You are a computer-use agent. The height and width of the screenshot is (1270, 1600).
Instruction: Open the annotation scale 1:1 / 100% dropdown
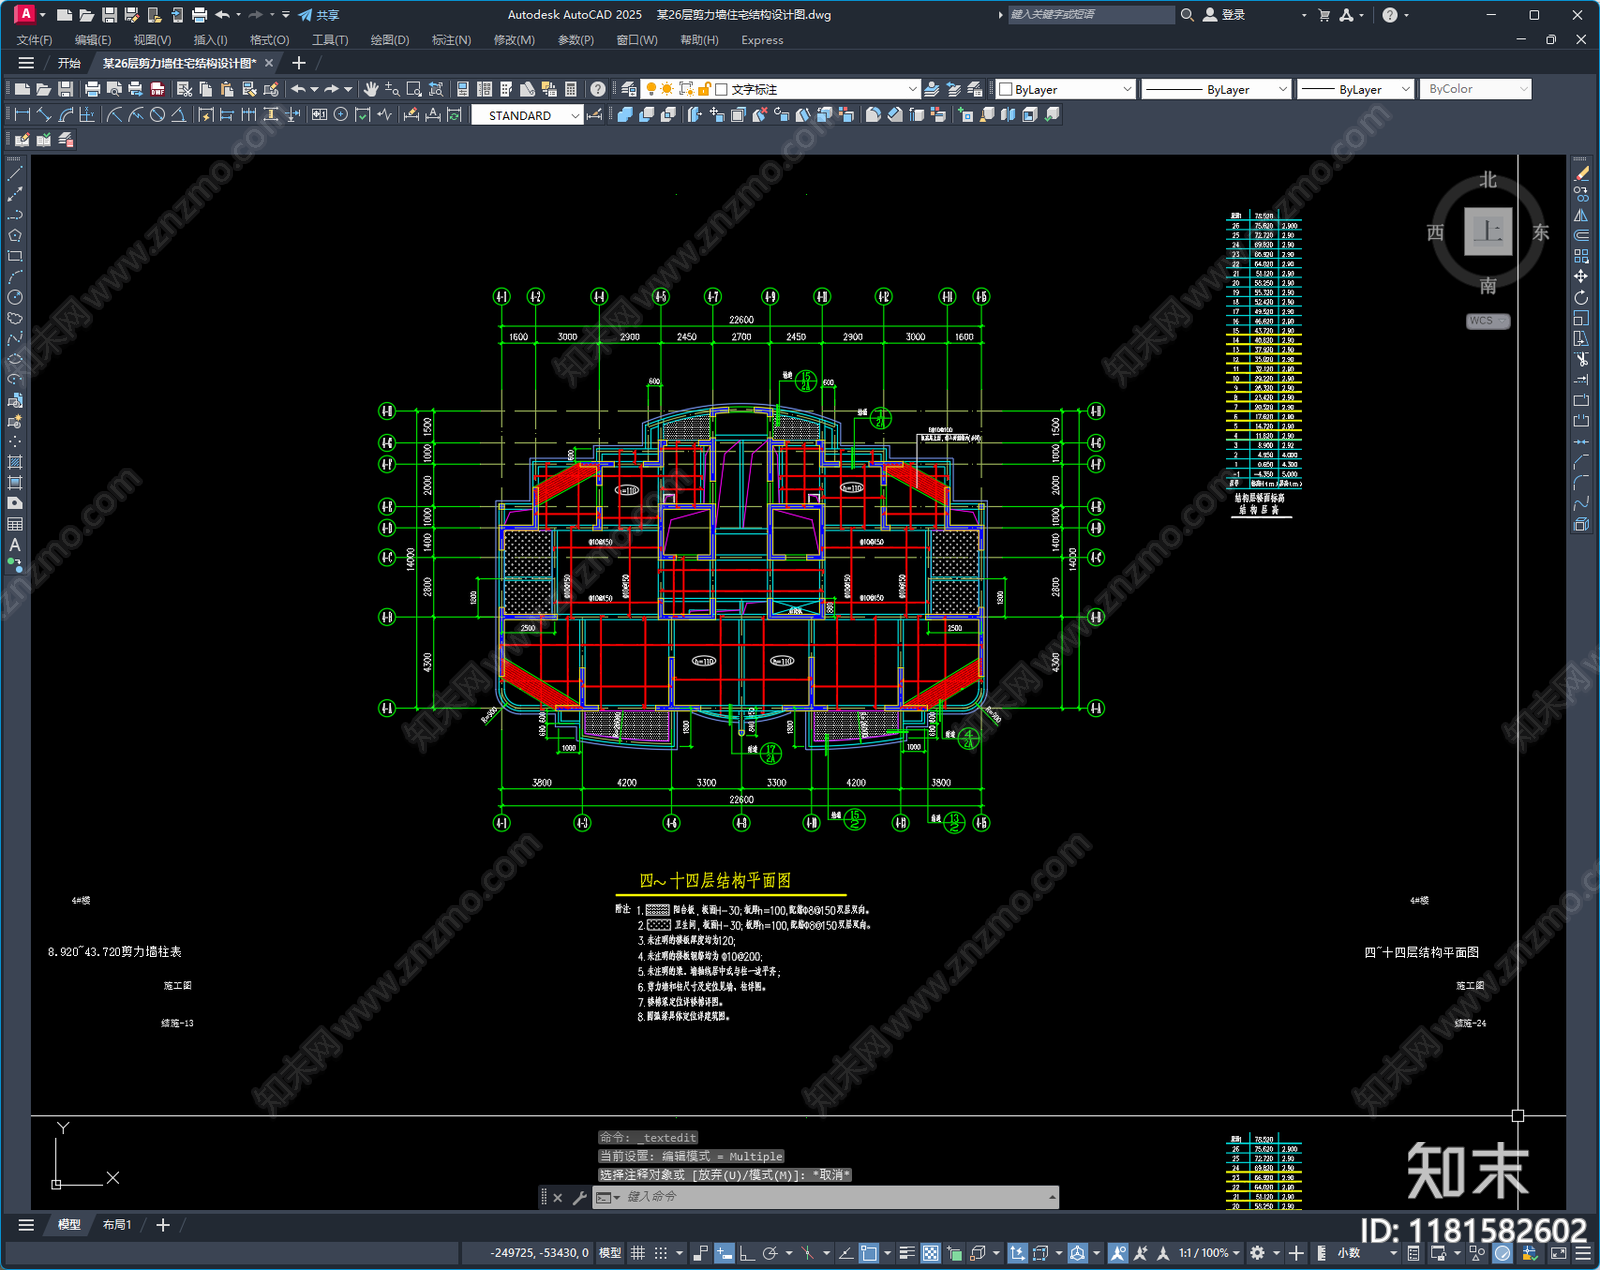(1209, 1253)
